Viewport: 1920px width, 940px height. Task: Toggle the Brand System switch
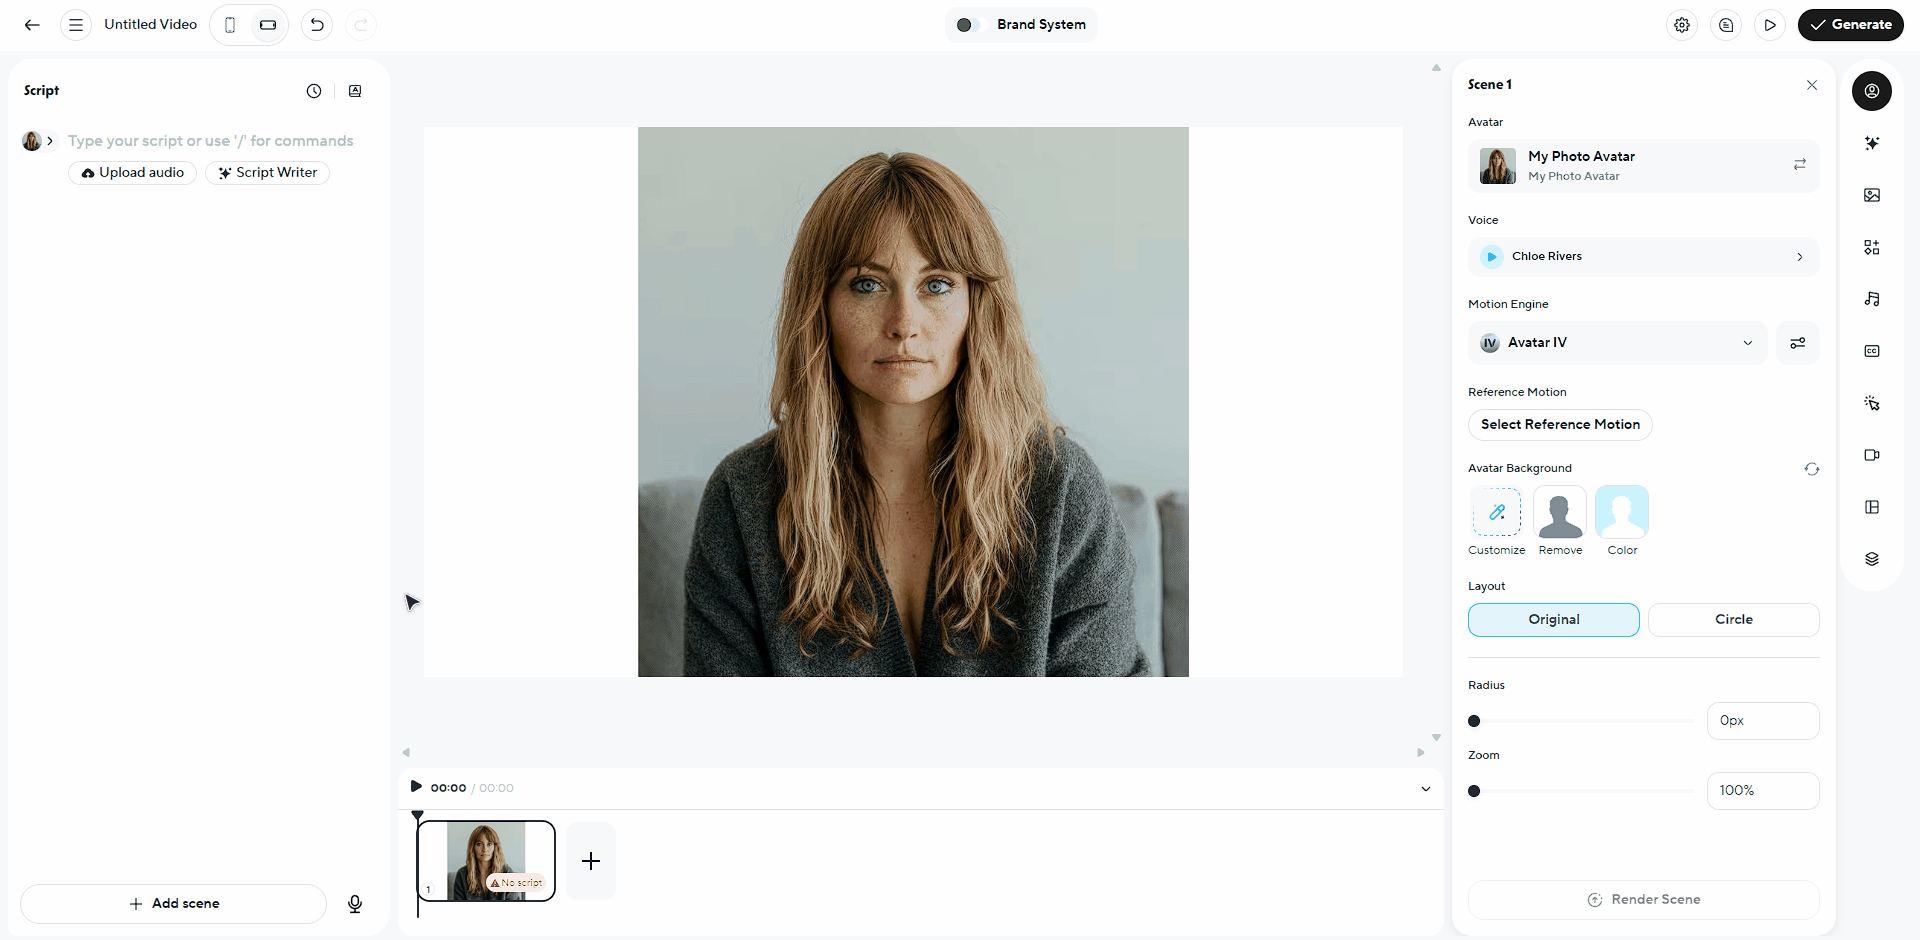tap(968, 25)
